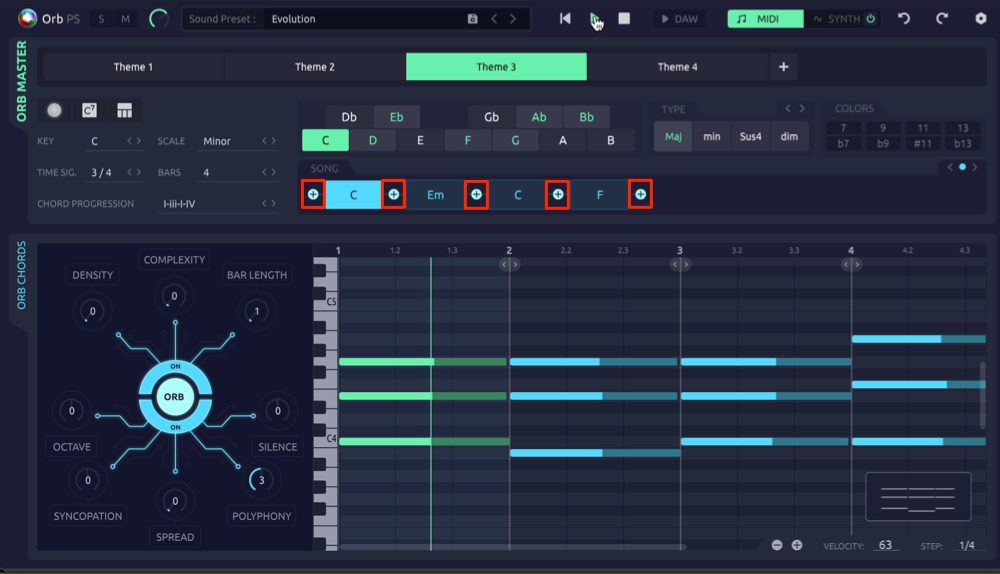Screen dimensions: 1000x574
Task: Toggle the M button next to Orb logo
Action: point(126,19)
